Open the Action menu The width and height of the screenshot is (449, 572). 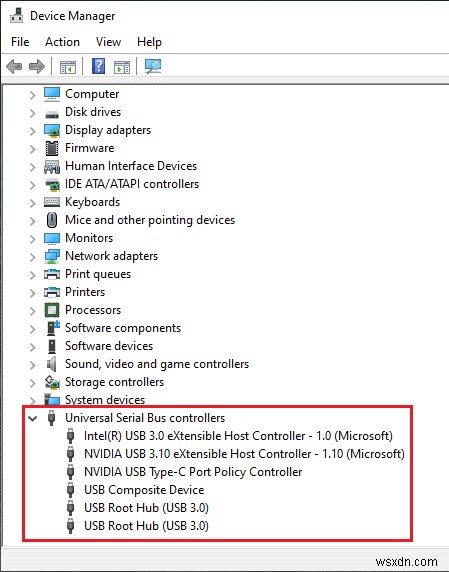point(62,42)
